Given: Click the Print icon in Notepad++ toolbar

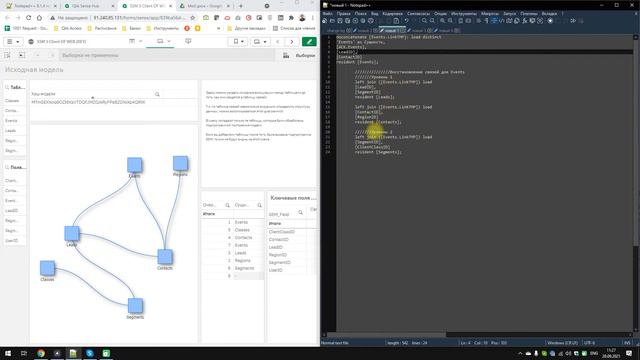Looking at the screenshot, I should (371, 21).
